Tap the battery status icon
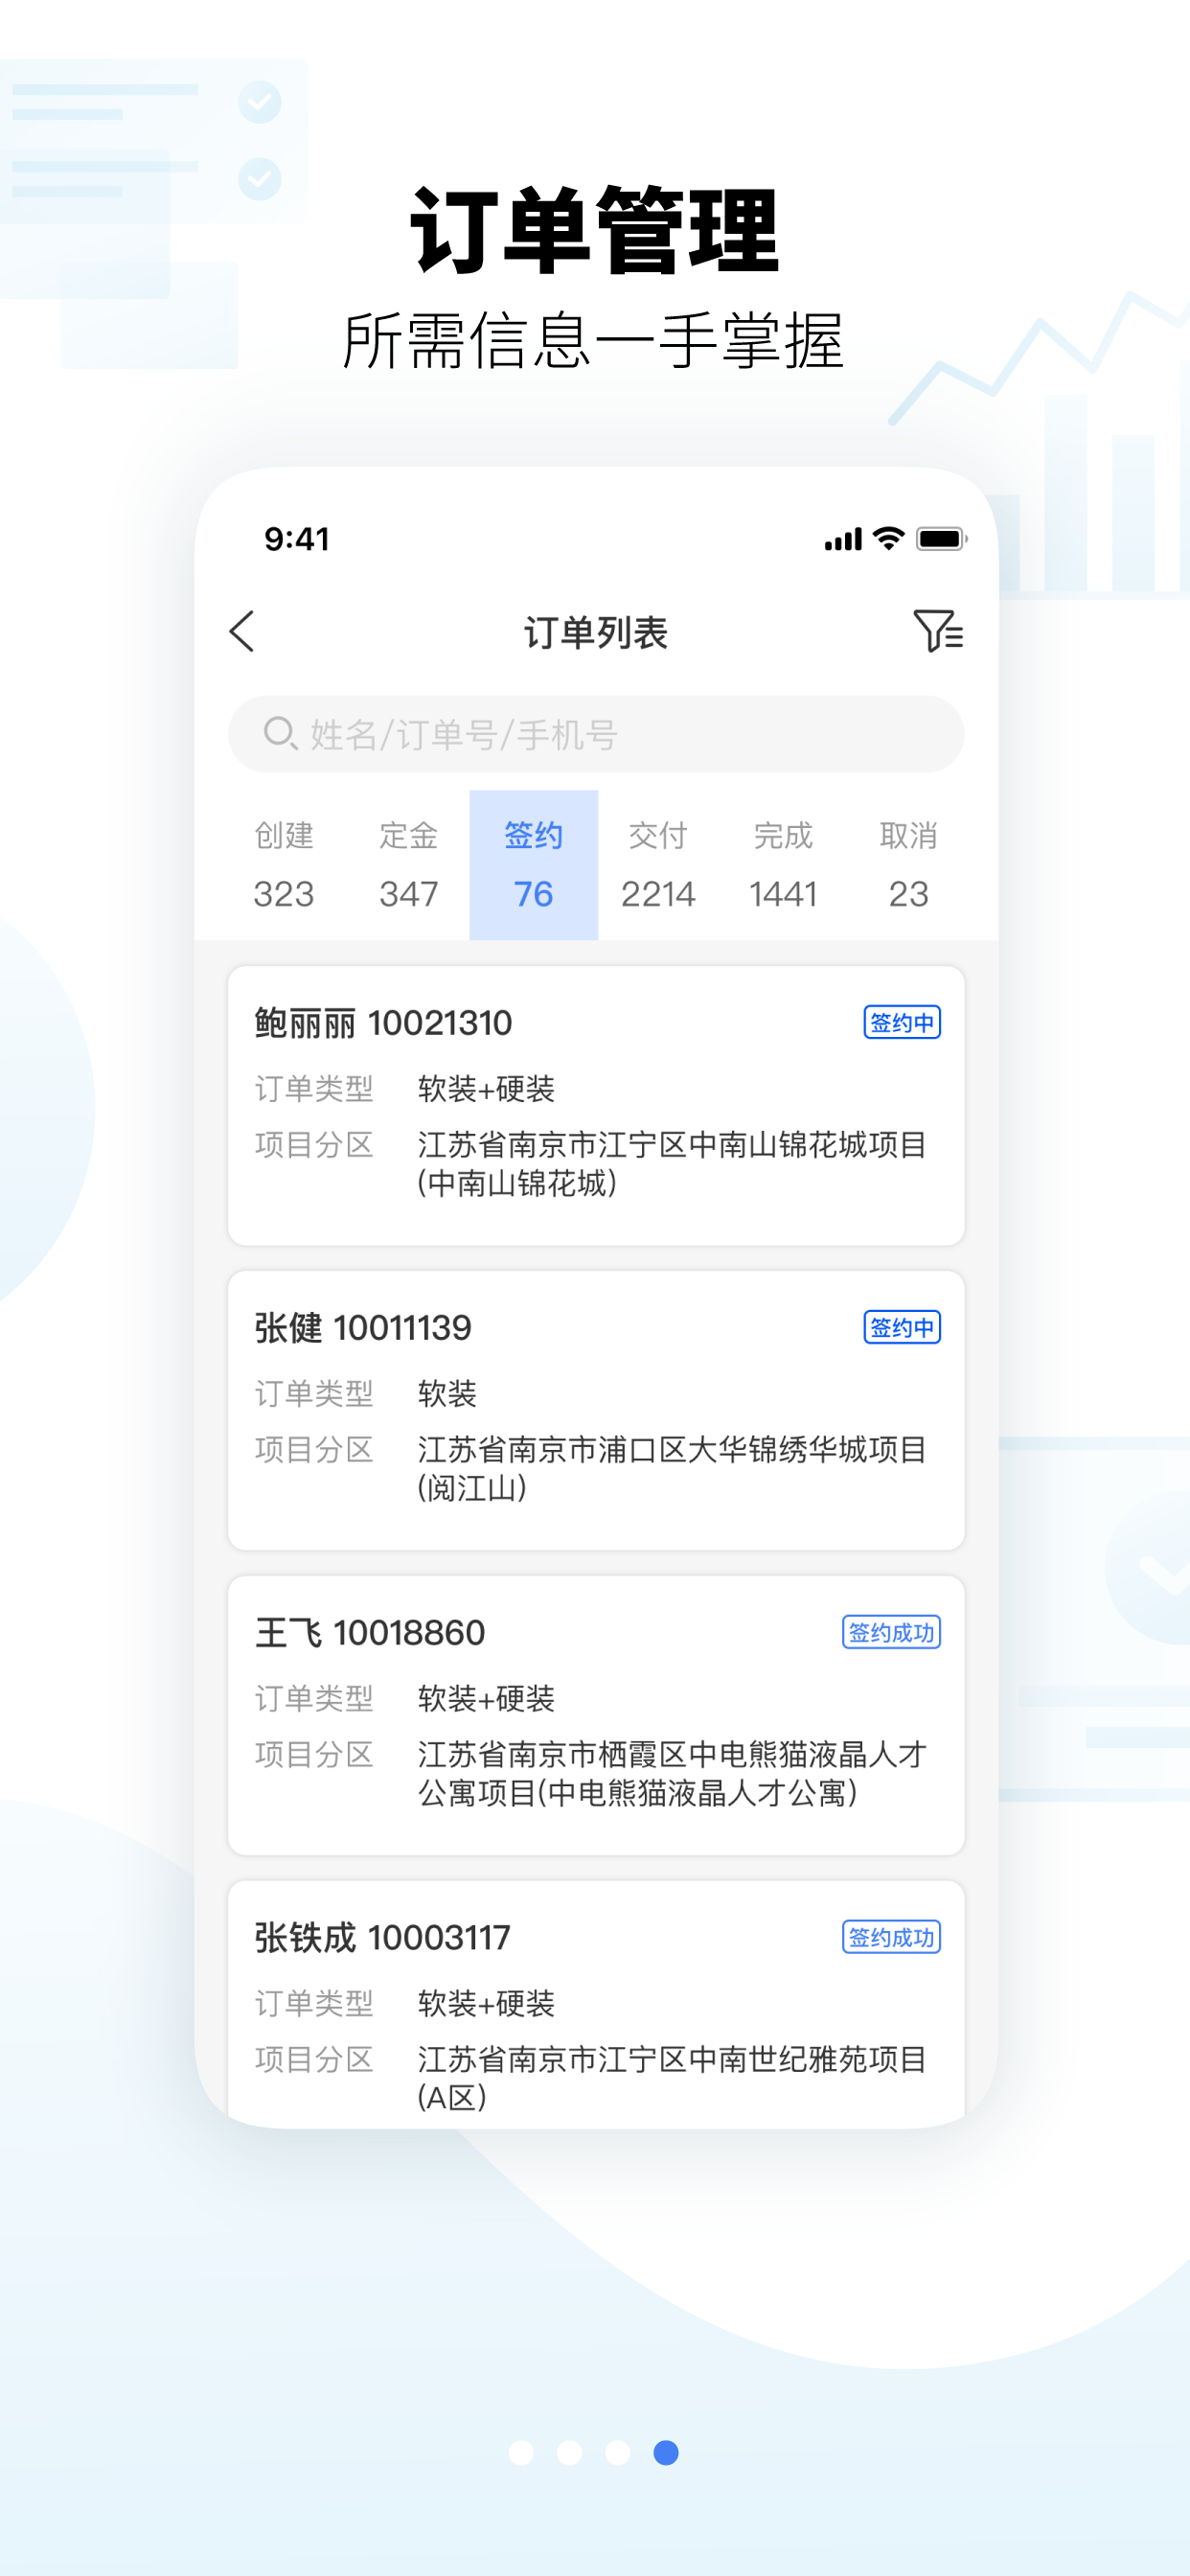This screenshot has height=2576, width=1190. (x=942, y=539)
